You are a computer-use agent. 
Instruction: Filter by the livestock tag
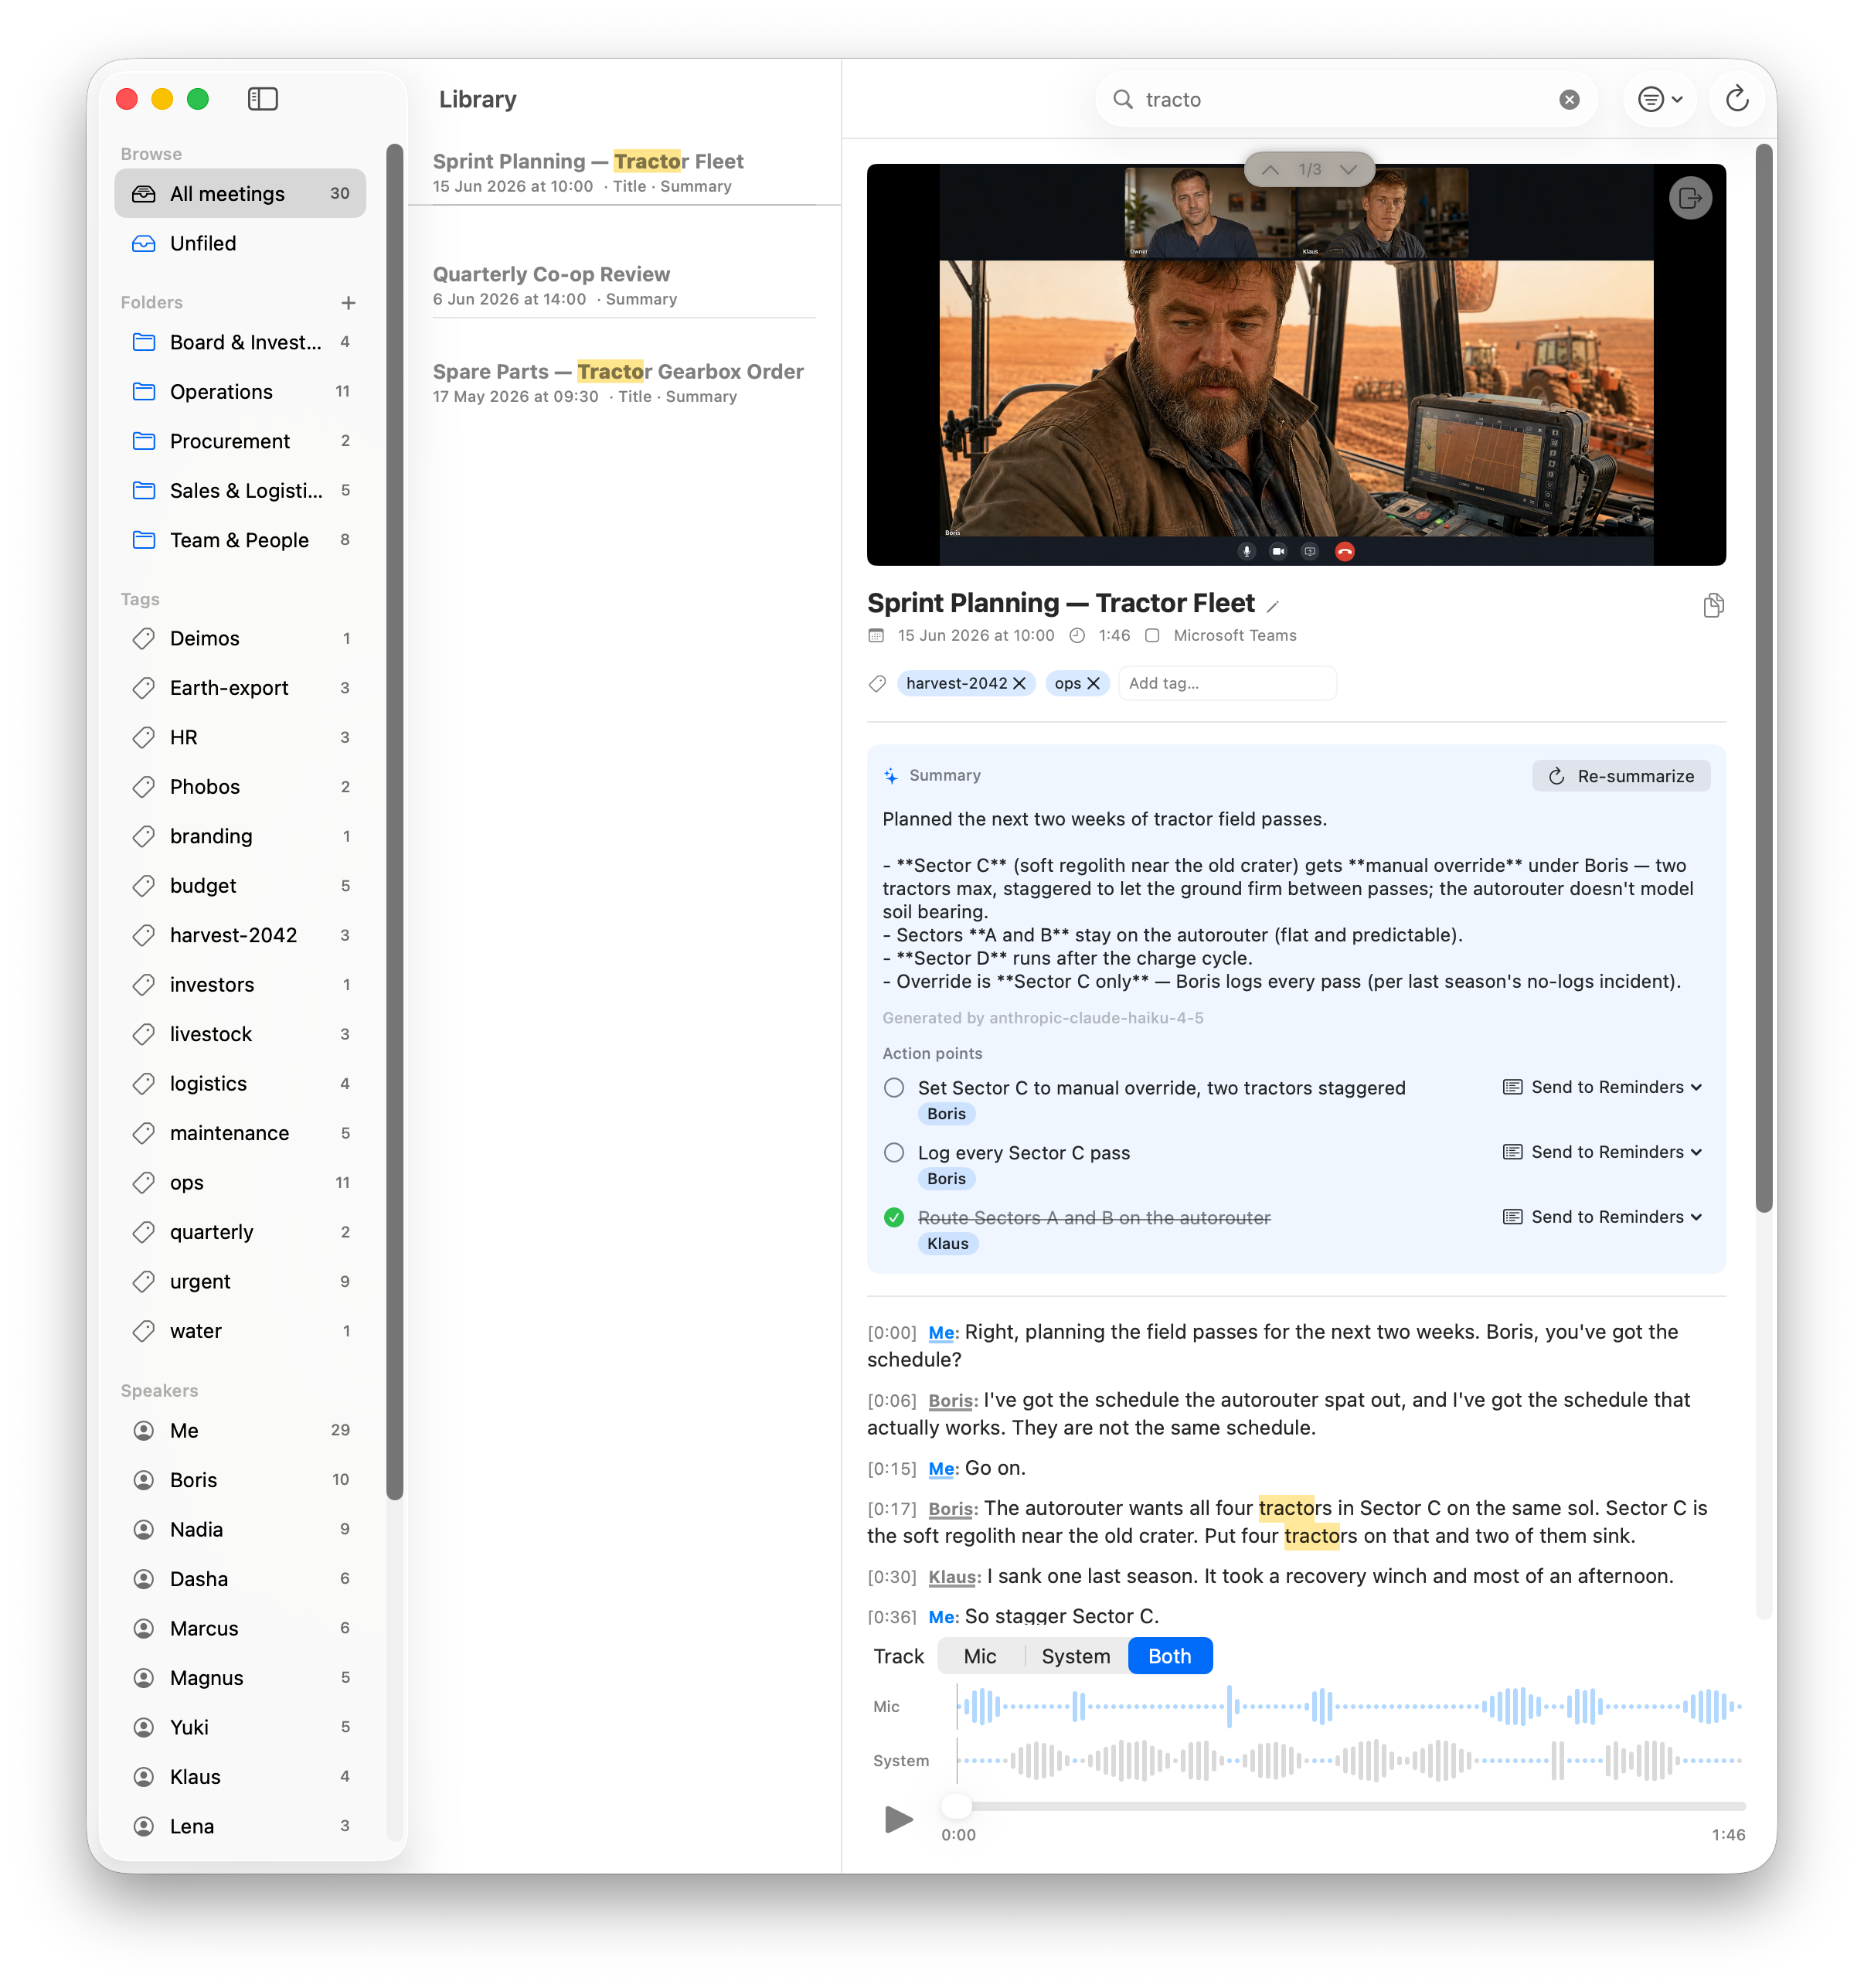click(240, 1034)
